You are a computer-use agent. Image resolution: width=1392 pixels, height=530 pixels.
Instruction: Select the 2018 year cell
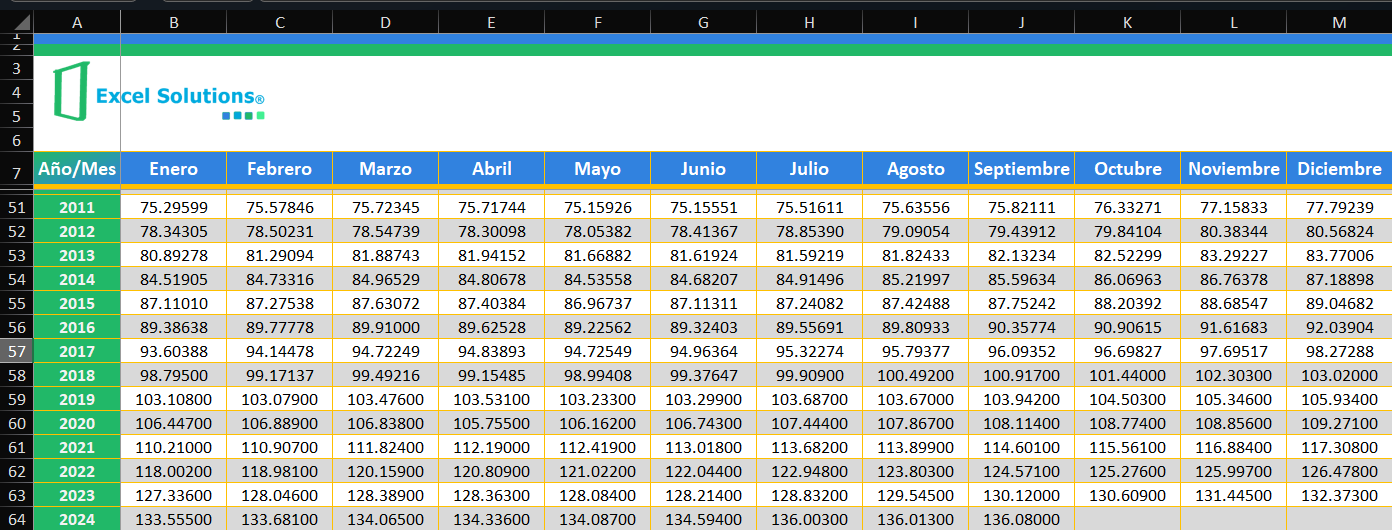(77, 375)
